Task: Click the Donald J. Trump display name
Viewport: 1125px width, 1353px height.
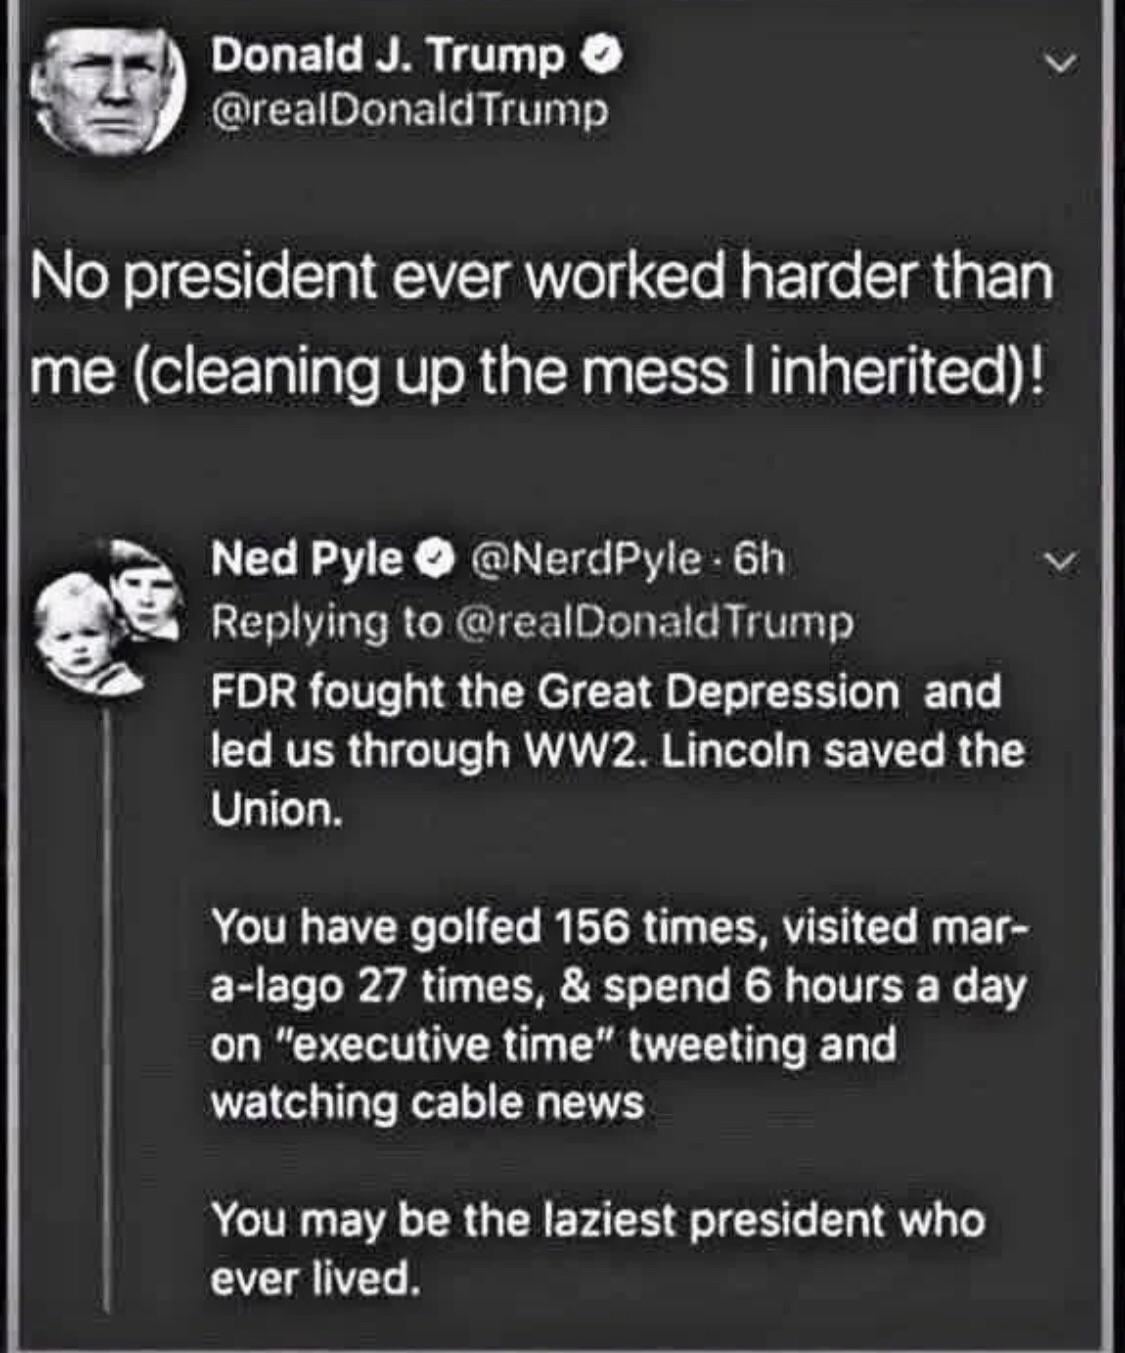Action: coord(387,57)
